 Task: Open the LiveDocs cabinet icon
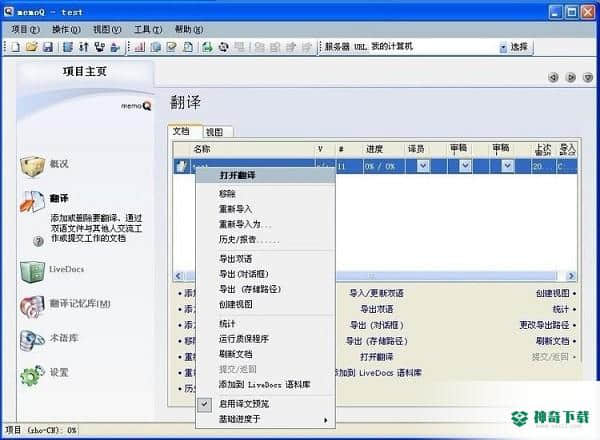tap(32, 271)
